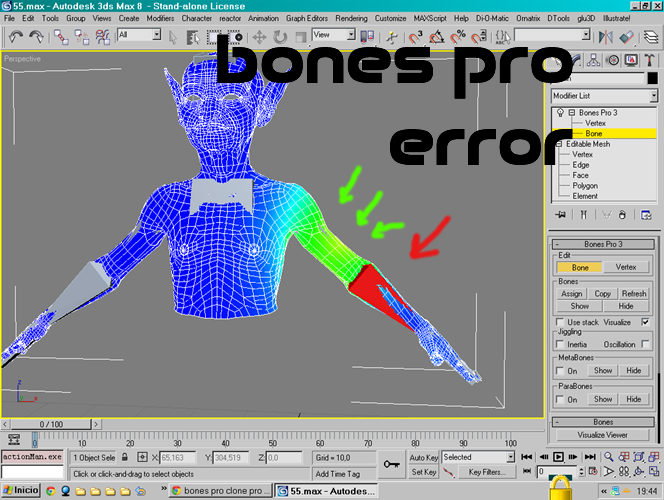Toggle Spinner Snap

pyautogui.click(x=479, y=37)
